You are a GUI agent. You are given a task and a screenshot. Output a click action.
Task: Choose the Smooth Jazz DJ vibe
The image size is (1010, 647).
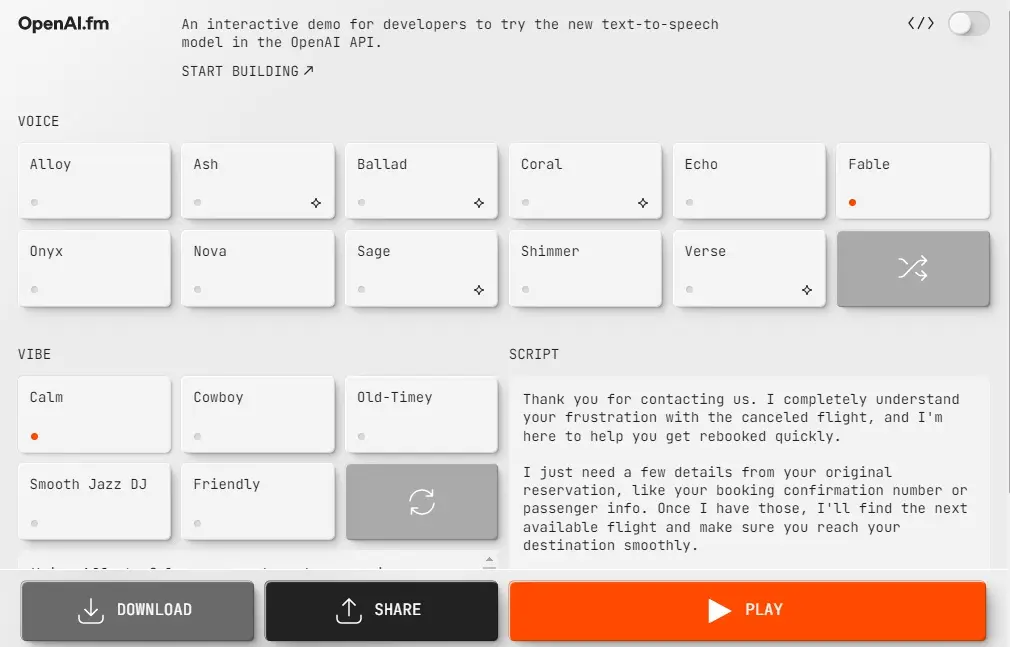pos(94,501)
